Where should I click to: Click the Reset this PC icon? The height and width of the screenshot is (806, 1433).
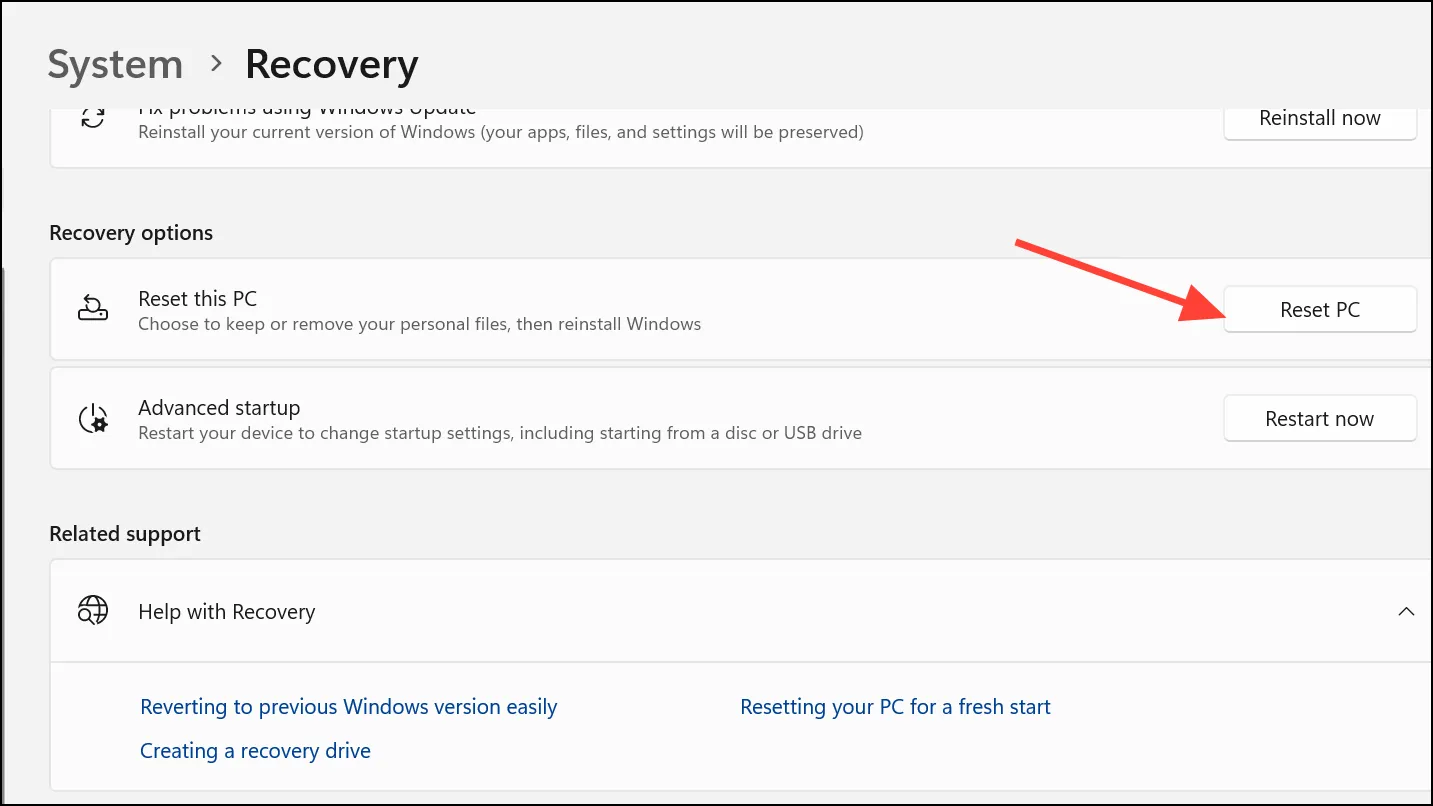93,309
